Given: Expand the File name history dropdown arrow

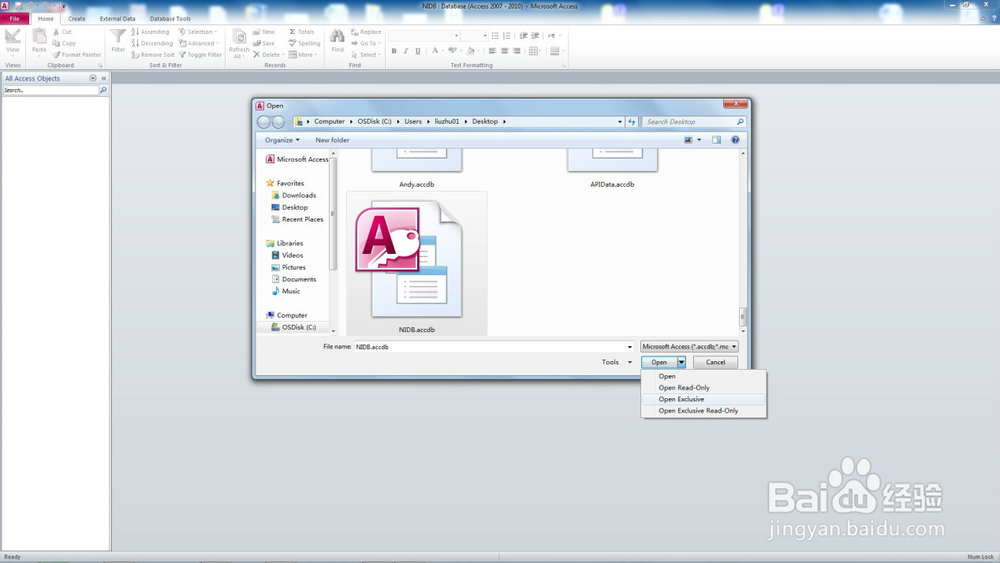Looking at the screenshot, I should (x=629, y=347).
